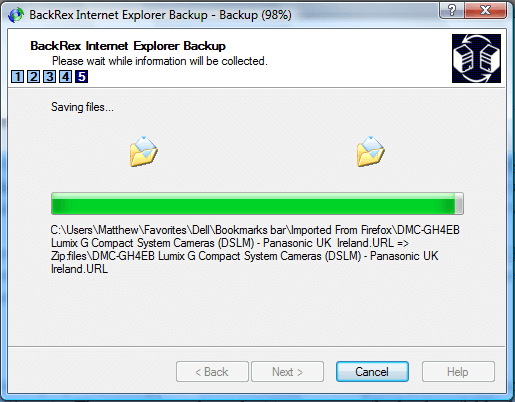Viewport: 515px width, 402px height.
Task: Click the step 1 wizard indicator
Action: 18,77
